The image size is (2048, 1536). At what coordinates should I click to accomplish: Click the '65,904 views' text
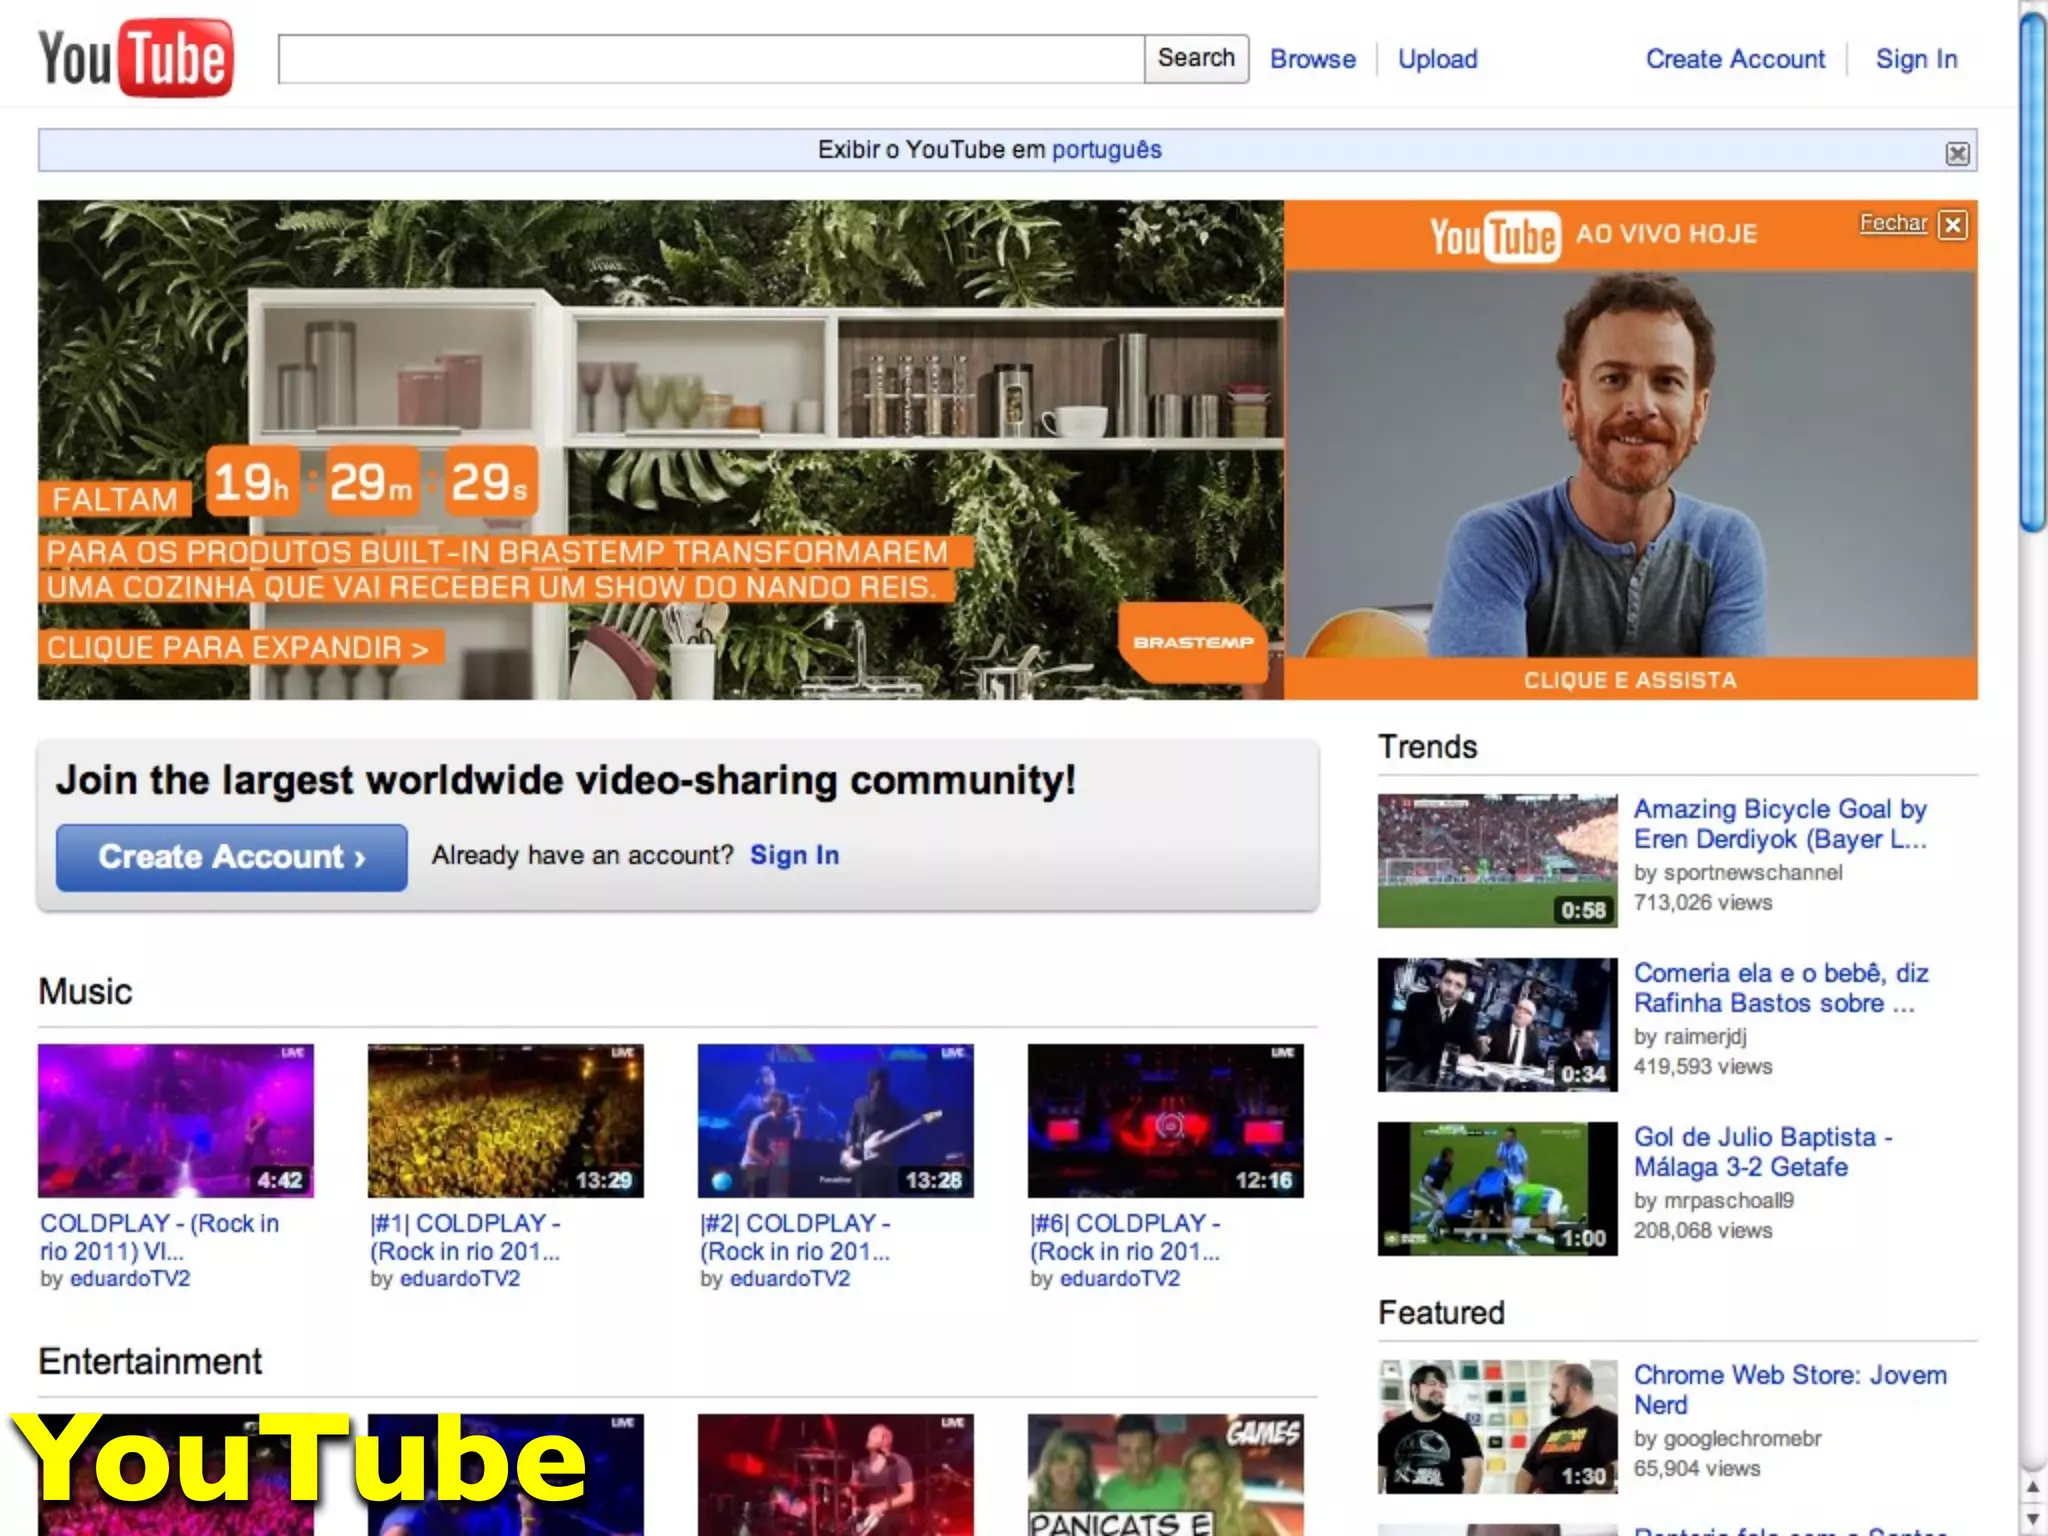click(1697, 1469)
